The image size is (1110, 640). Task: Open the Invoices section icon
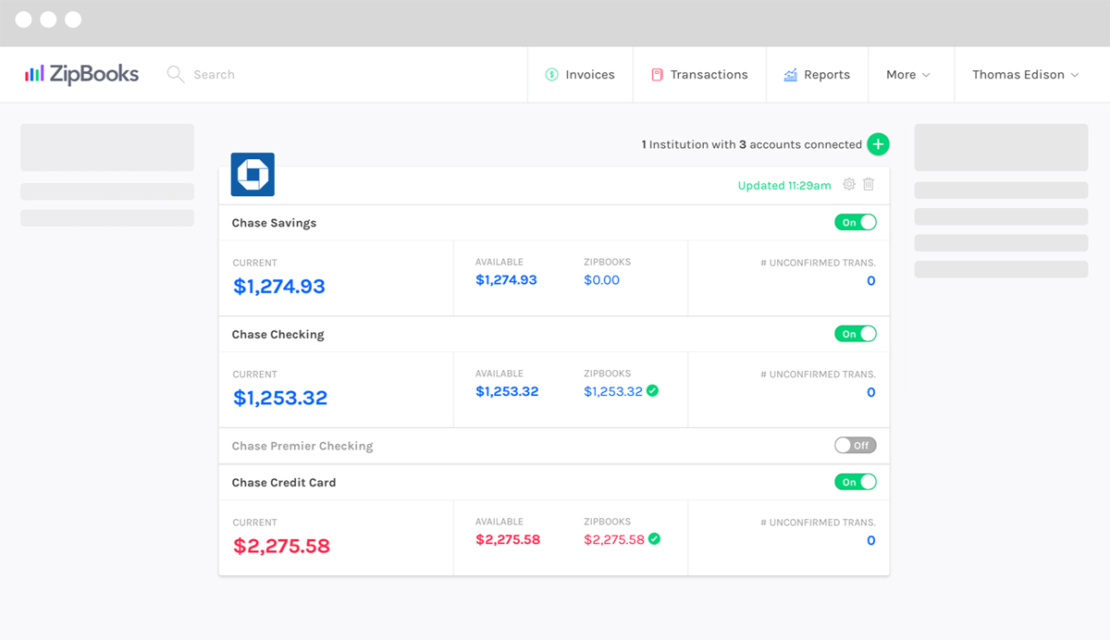pos(551,73)
